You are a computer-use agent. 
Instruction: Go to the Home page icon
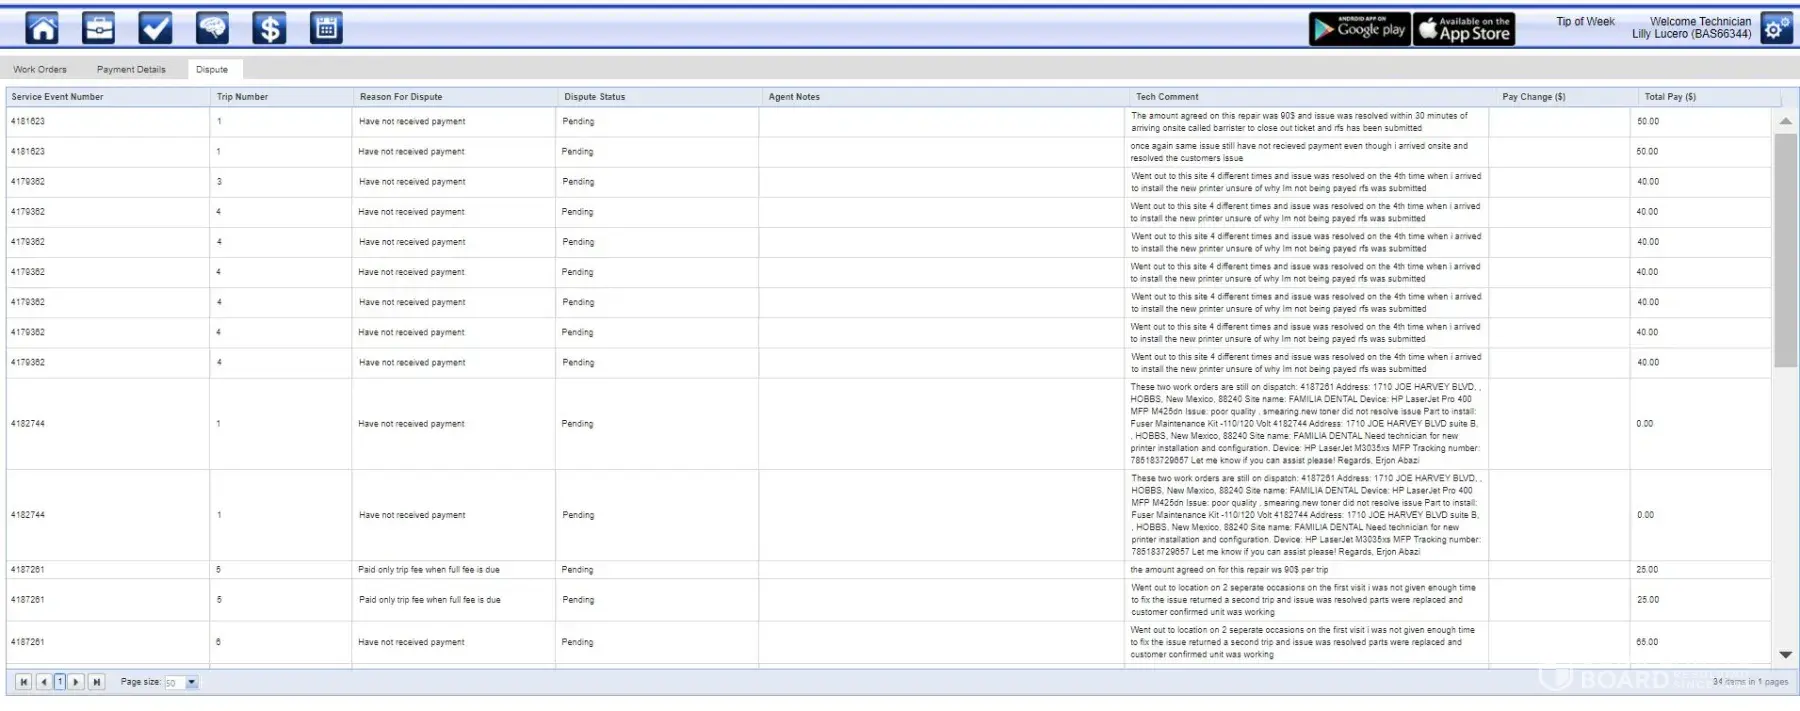41,28
